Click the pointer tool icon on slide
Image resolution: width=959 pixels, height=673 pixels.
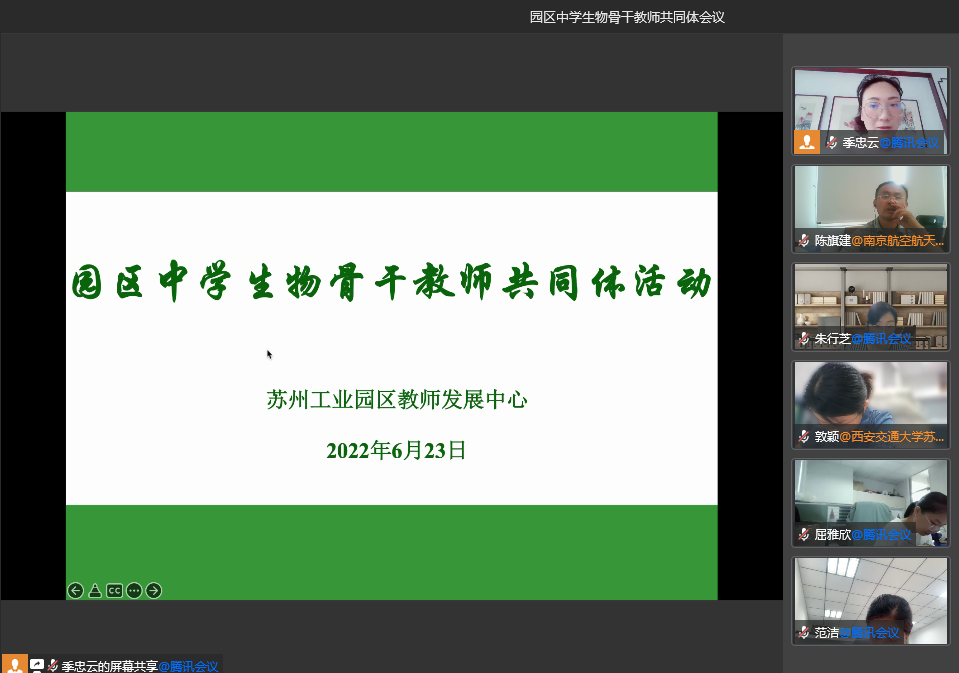coord(95,590)
